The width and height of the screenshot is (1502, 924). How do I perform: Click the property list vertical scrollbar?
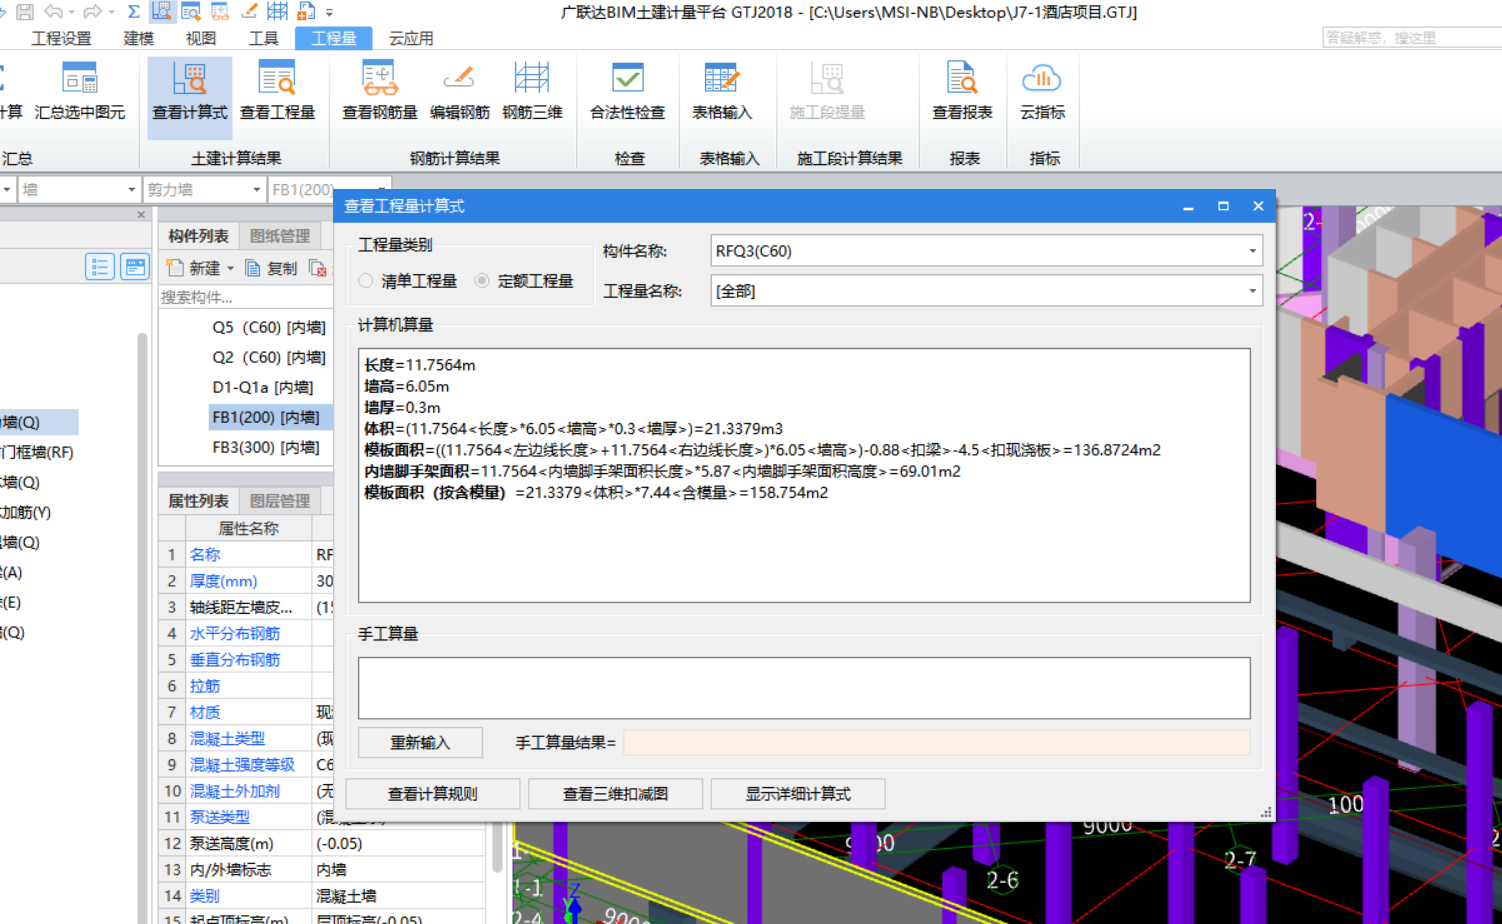point(497,848)
